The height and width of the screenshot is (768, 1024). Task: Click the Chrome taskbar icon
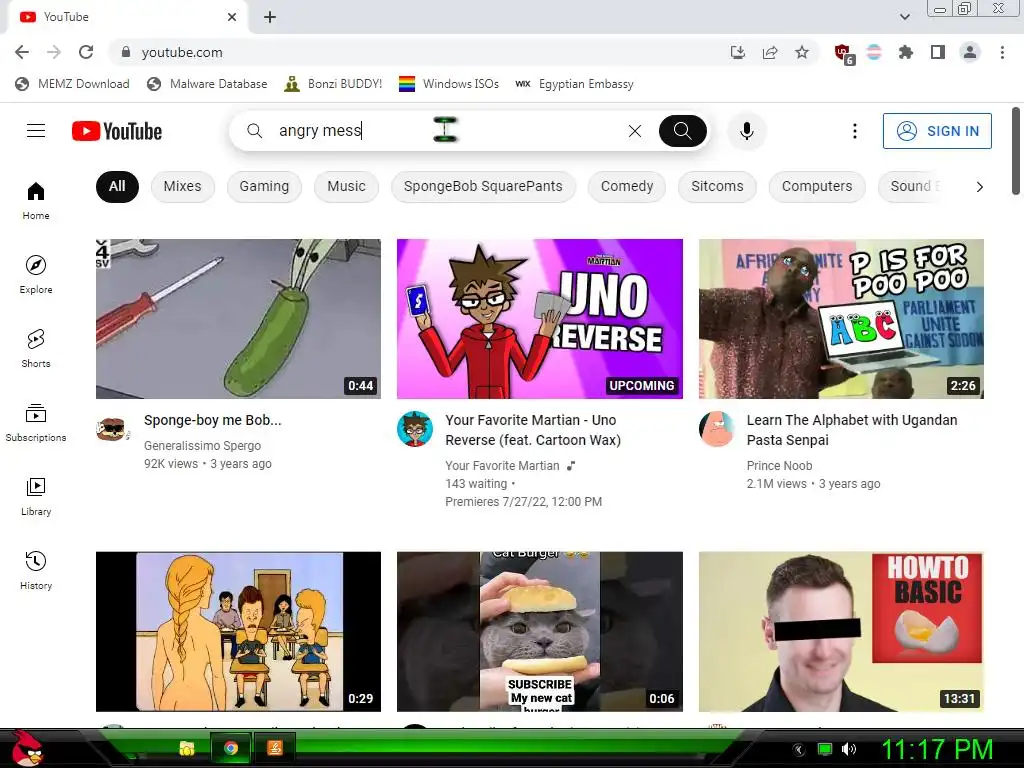[231, 748]
